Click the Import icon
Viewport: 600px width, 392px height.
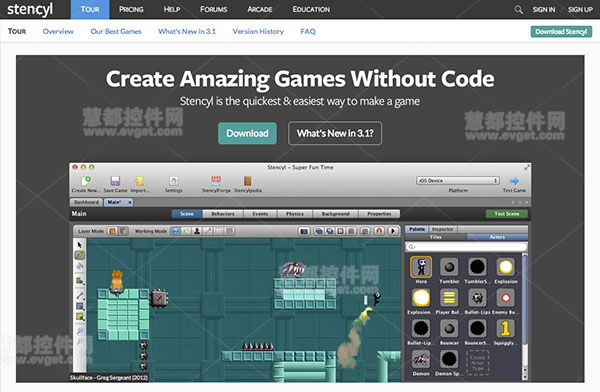[x=140, y=181]
